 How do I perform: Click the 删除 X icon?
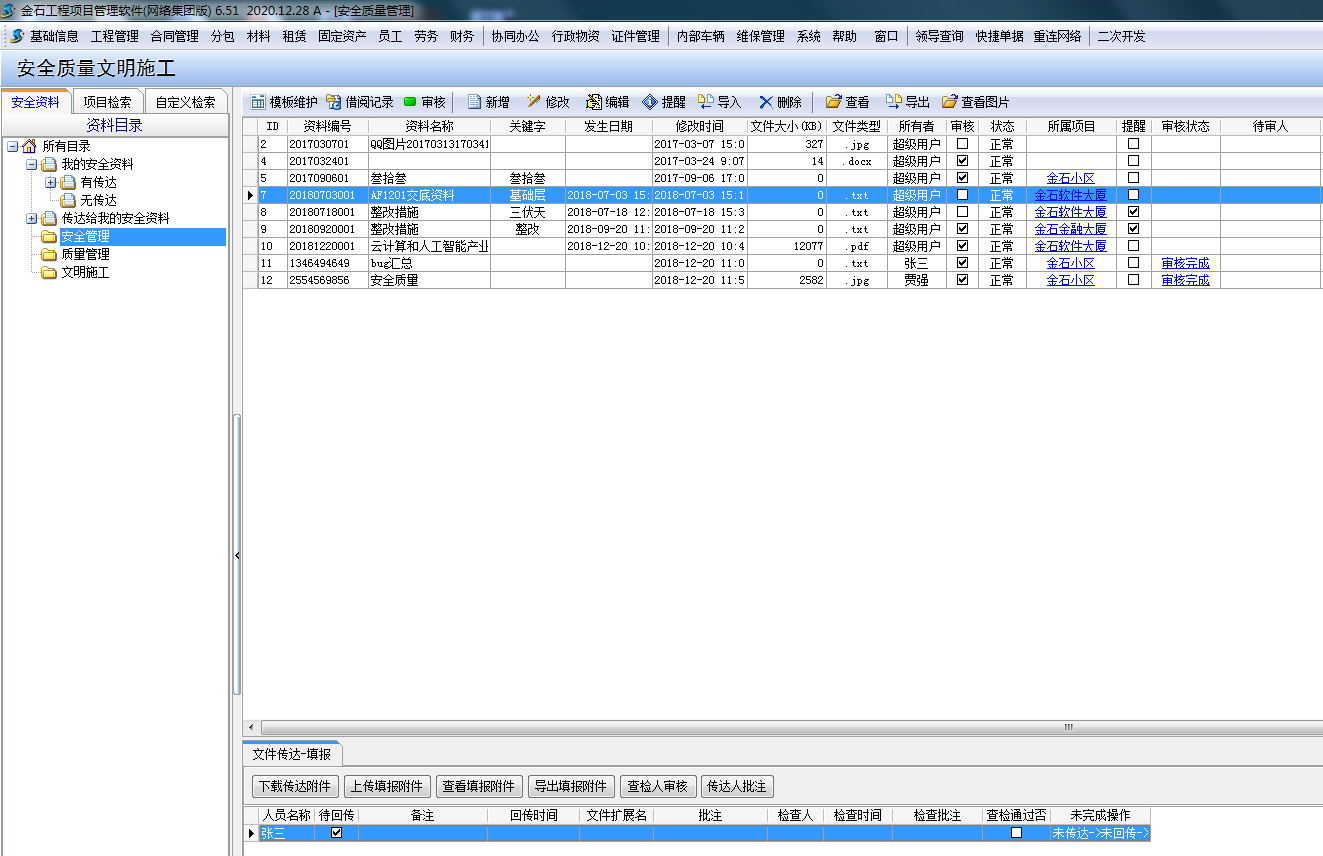point(766,102)
